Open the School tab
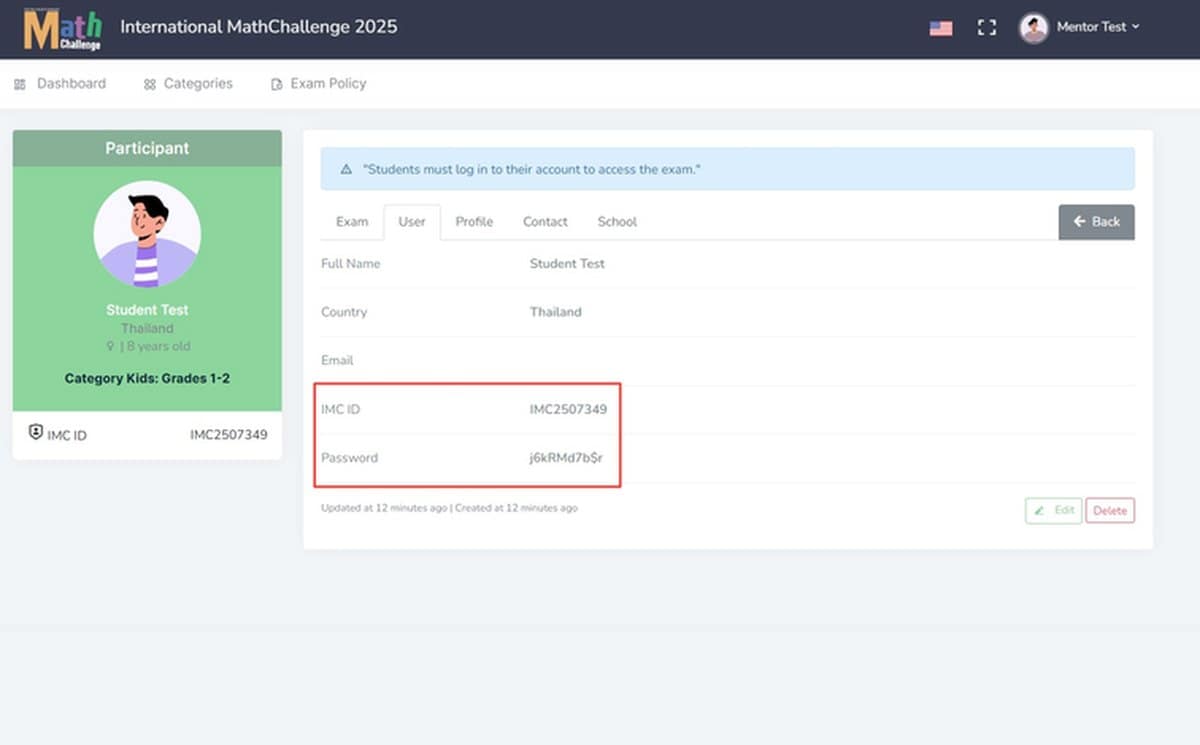This screenshot has height=745, width=1200. (617, 222)
